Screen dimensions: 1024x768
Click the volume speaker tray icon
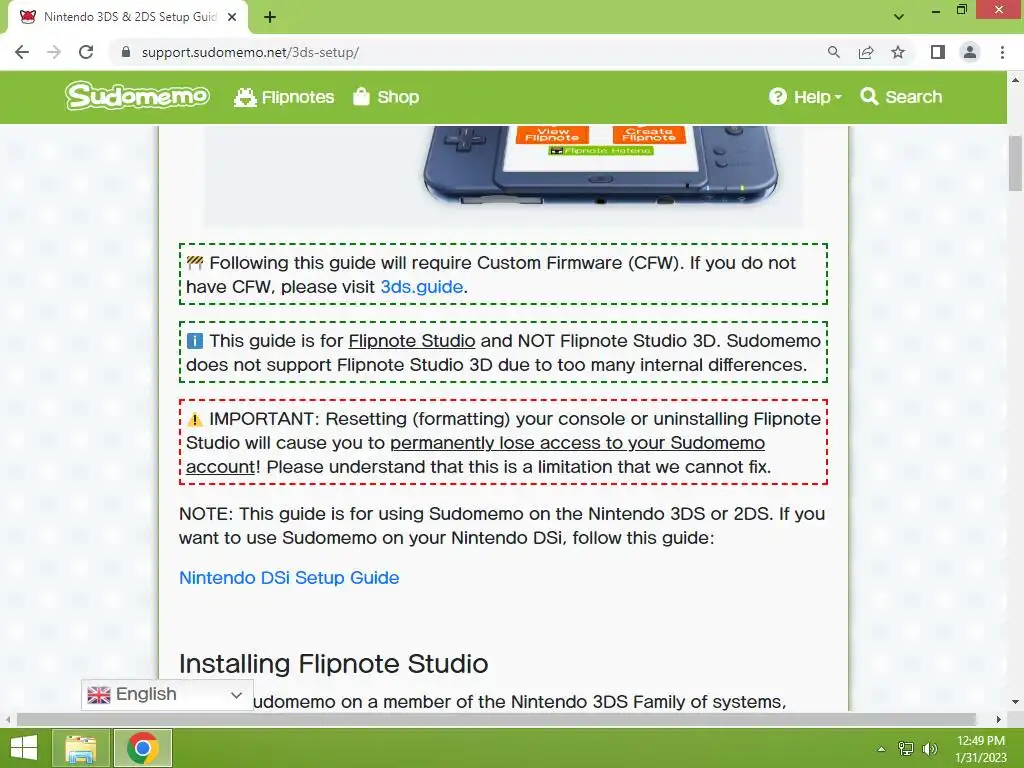click(929, 749)
